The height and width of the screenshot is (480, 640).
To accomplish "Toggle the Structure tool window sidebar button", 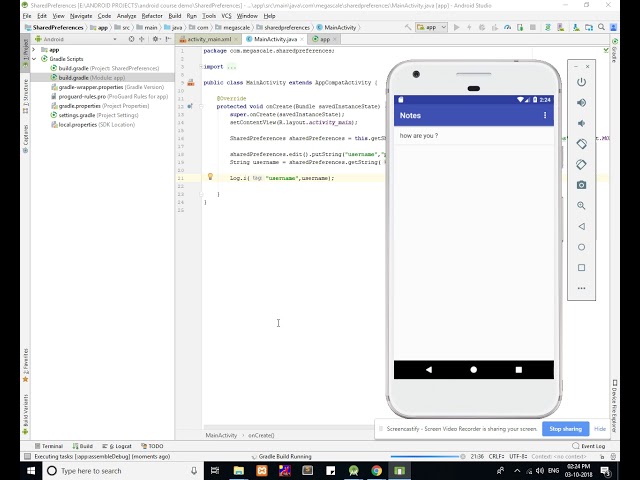I will pos(25,96).
